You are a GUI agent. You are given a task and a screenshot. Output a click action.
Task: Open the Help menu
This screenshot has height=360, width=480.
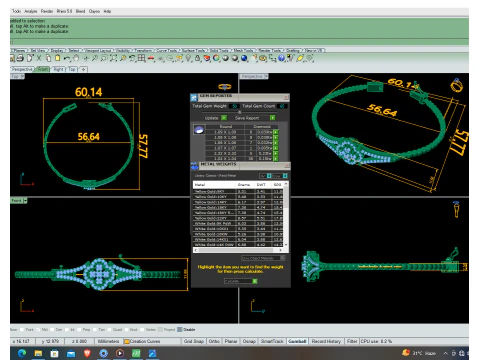[x=107, y=11]
